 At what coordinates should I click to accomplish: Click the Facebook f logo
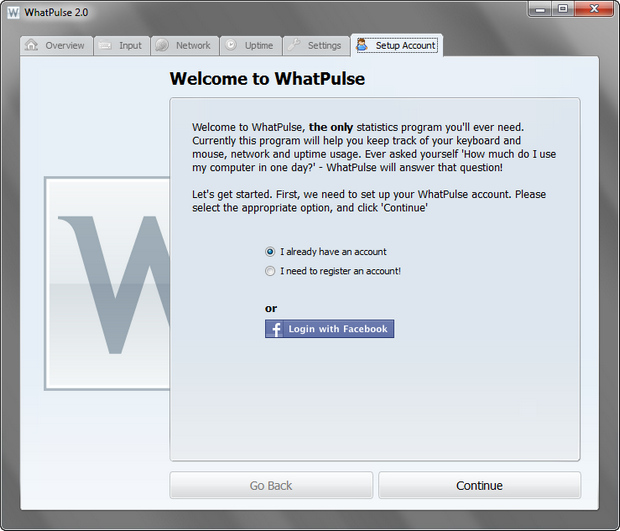pyautogui.click(x=274, y=329)
